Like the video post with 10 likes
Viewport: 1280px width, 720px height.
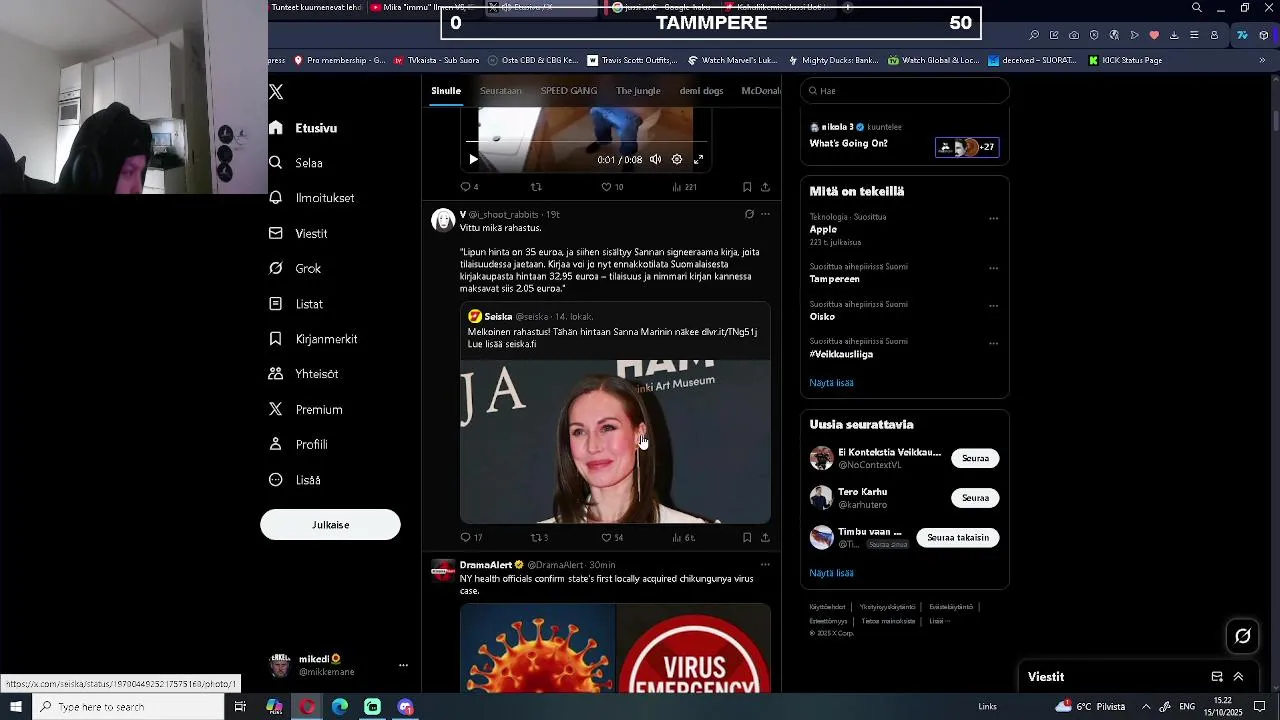612,187
